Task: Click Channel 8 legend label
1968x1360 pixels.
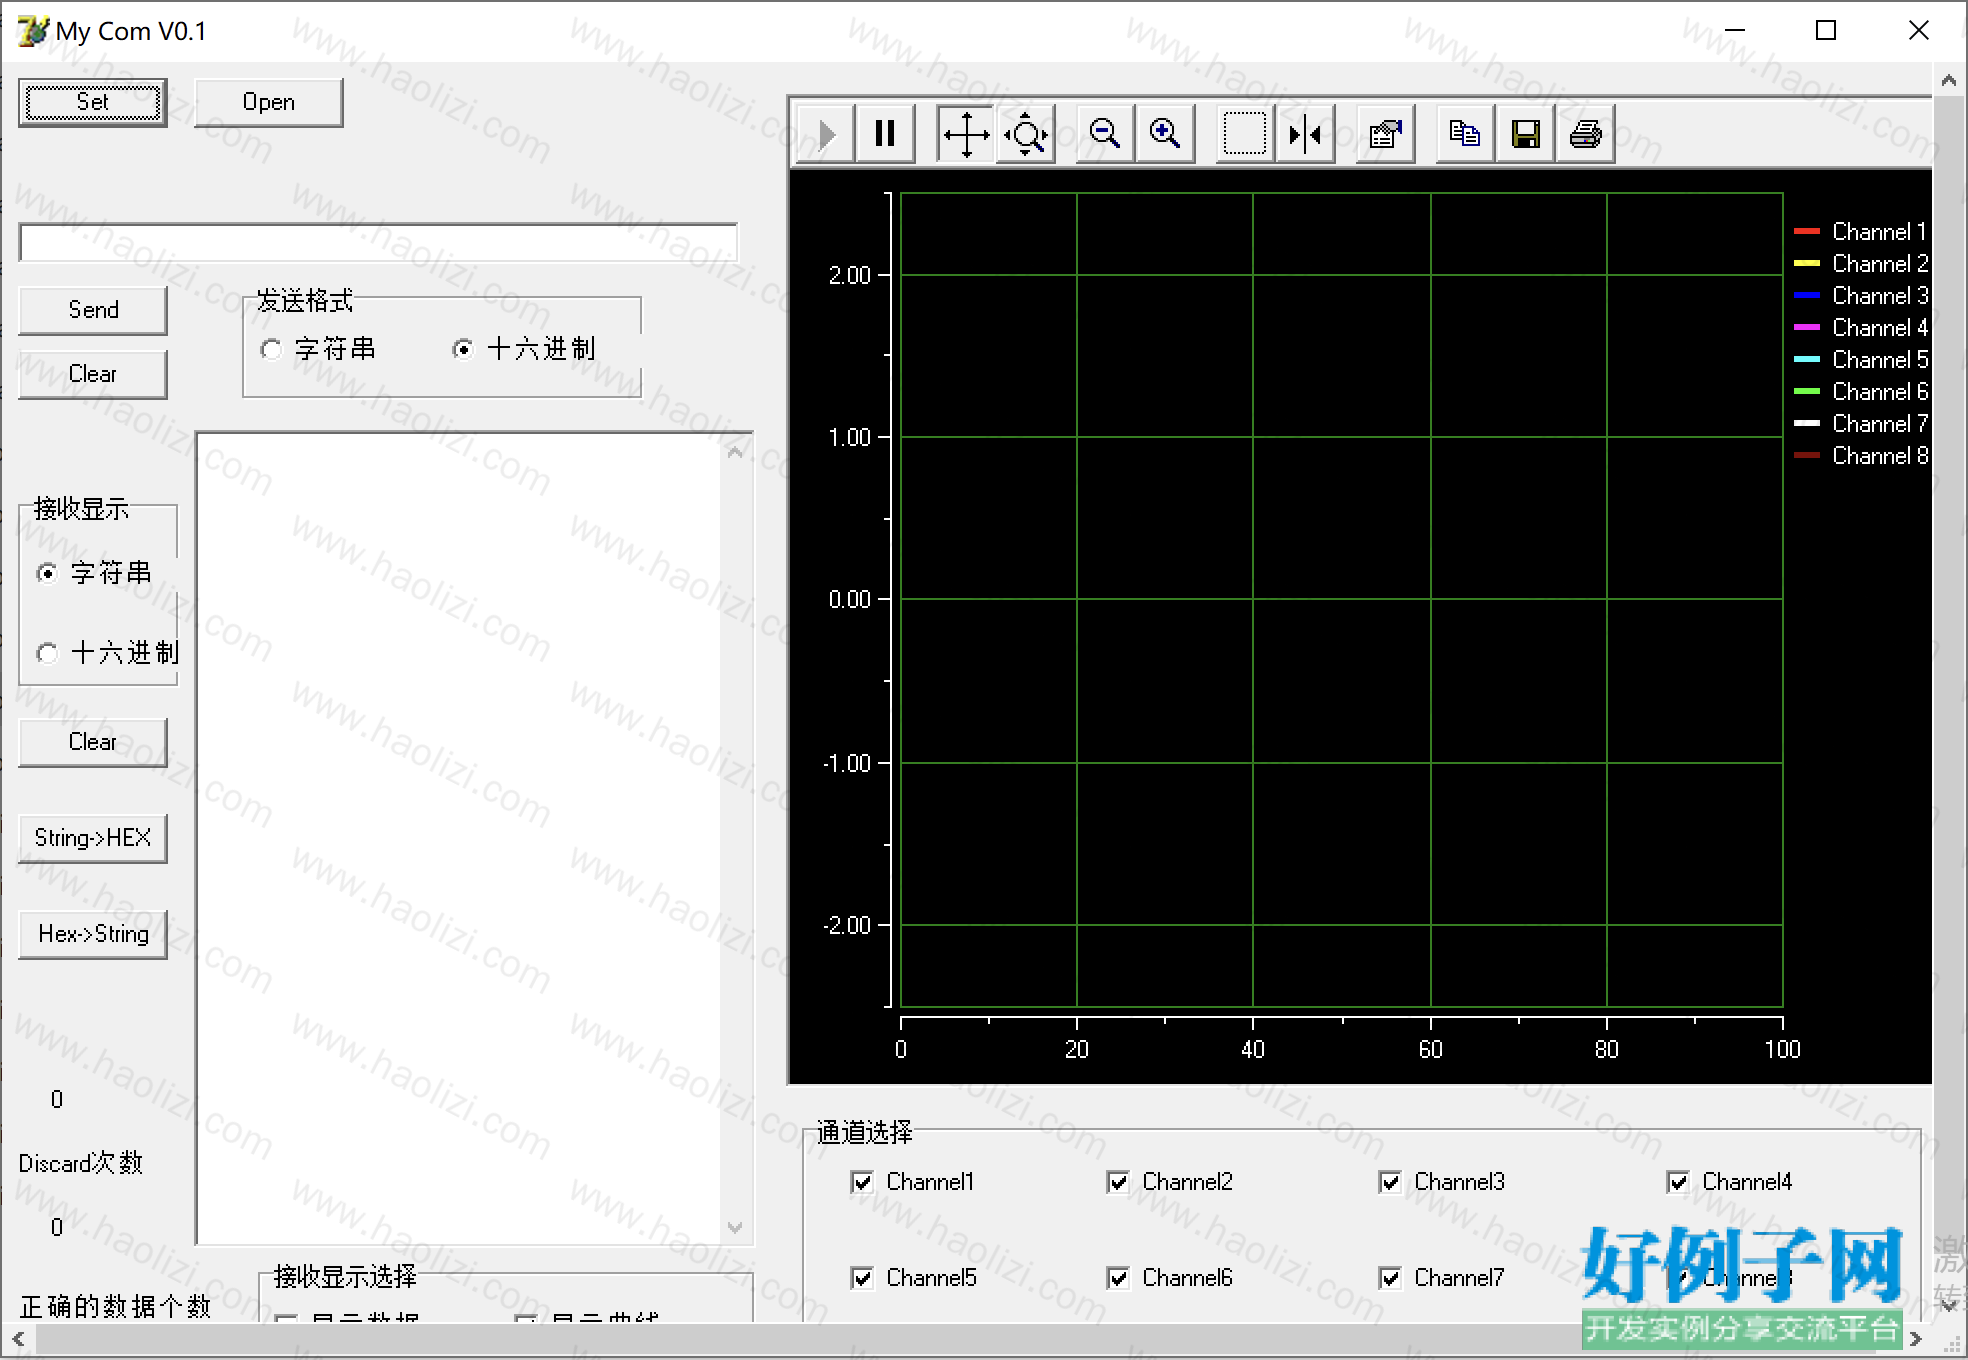Action: point(1880,456)
